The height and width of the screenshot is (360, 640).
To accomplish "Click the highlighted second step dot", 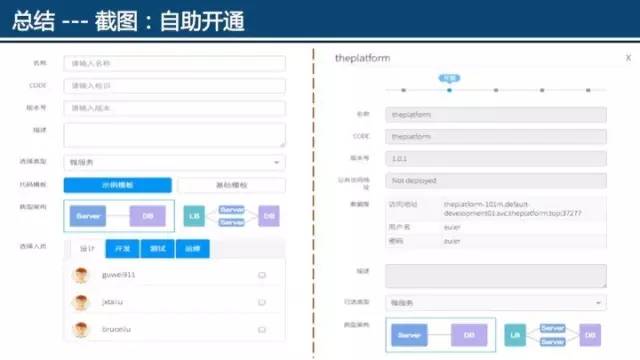I will pos(449,90).
